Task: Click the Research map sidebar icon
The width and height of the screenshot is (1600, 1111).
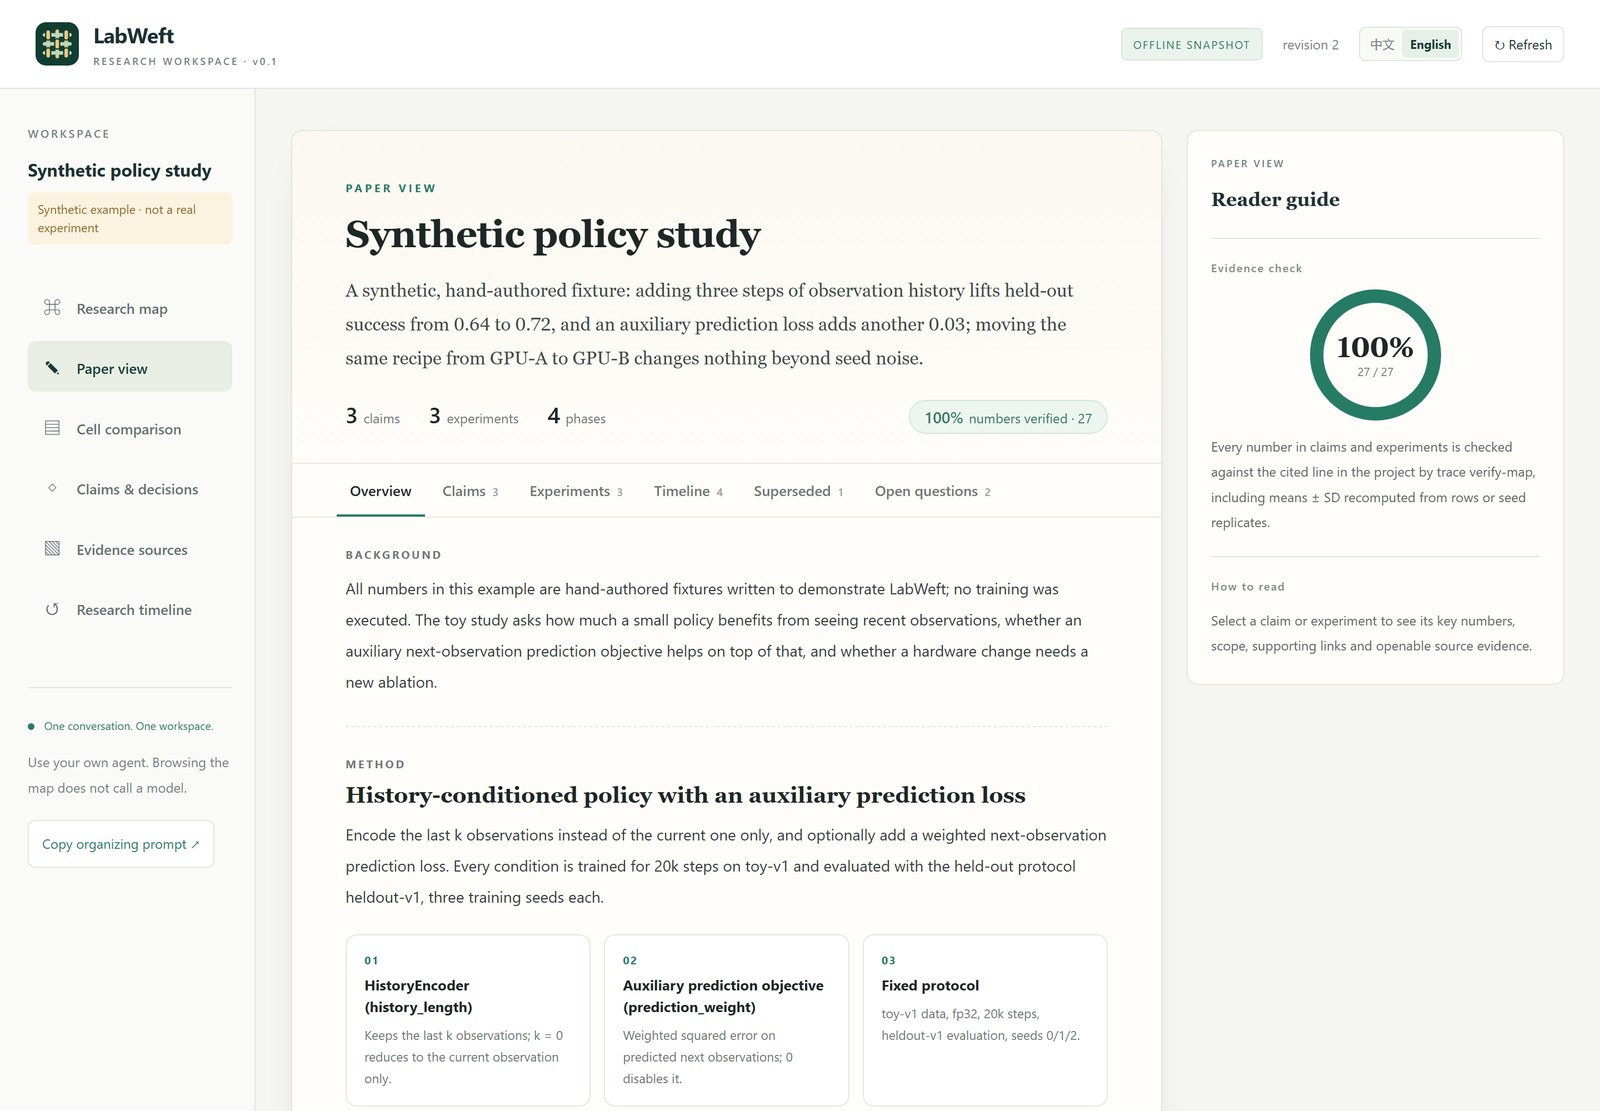Action: pyautogui.click(x=52, y=308)
